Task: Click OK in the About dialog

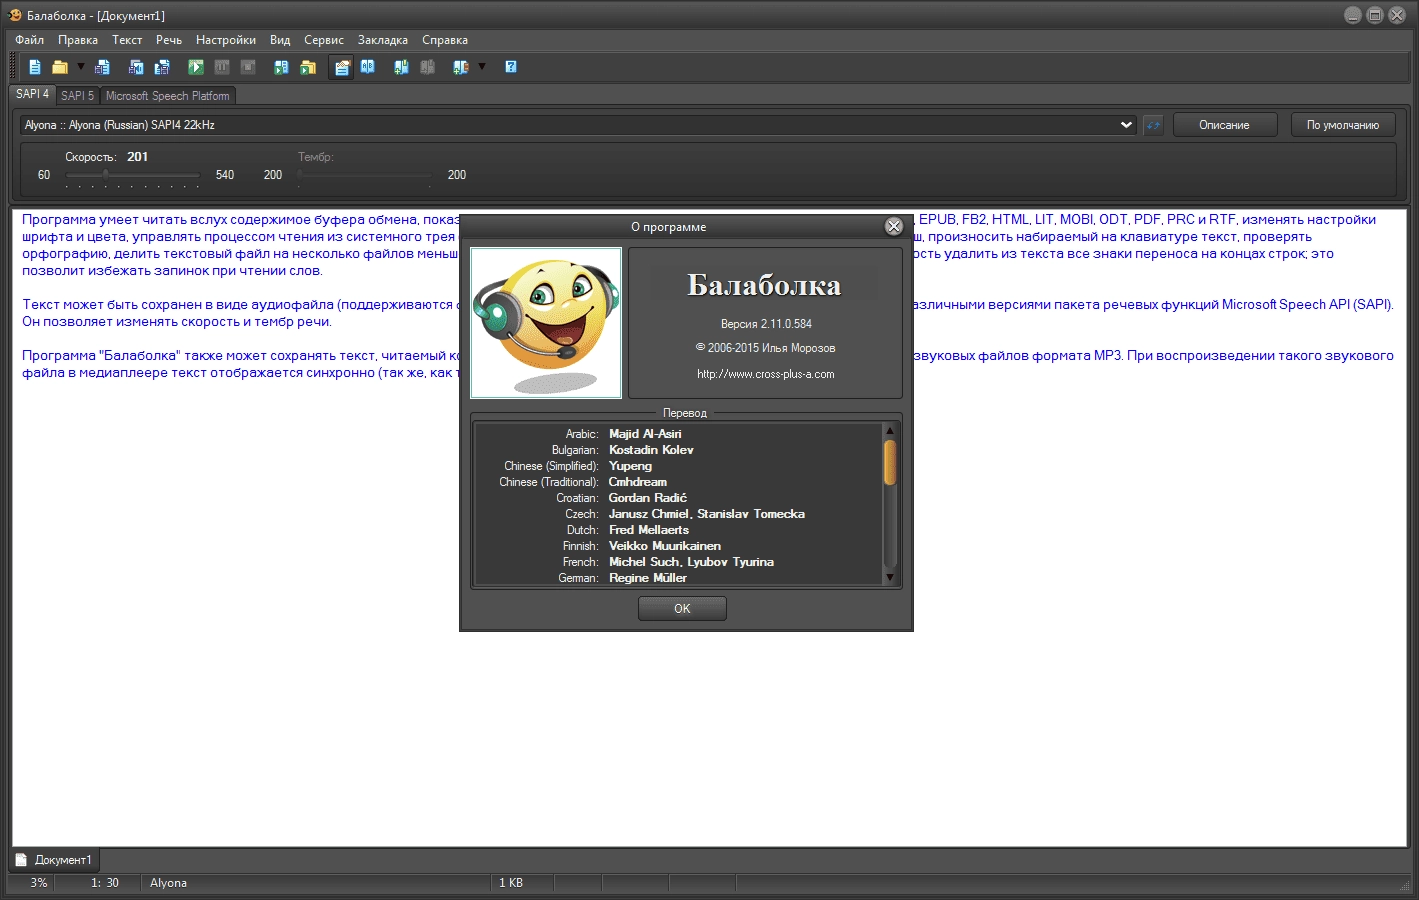Action: (682, 608)
